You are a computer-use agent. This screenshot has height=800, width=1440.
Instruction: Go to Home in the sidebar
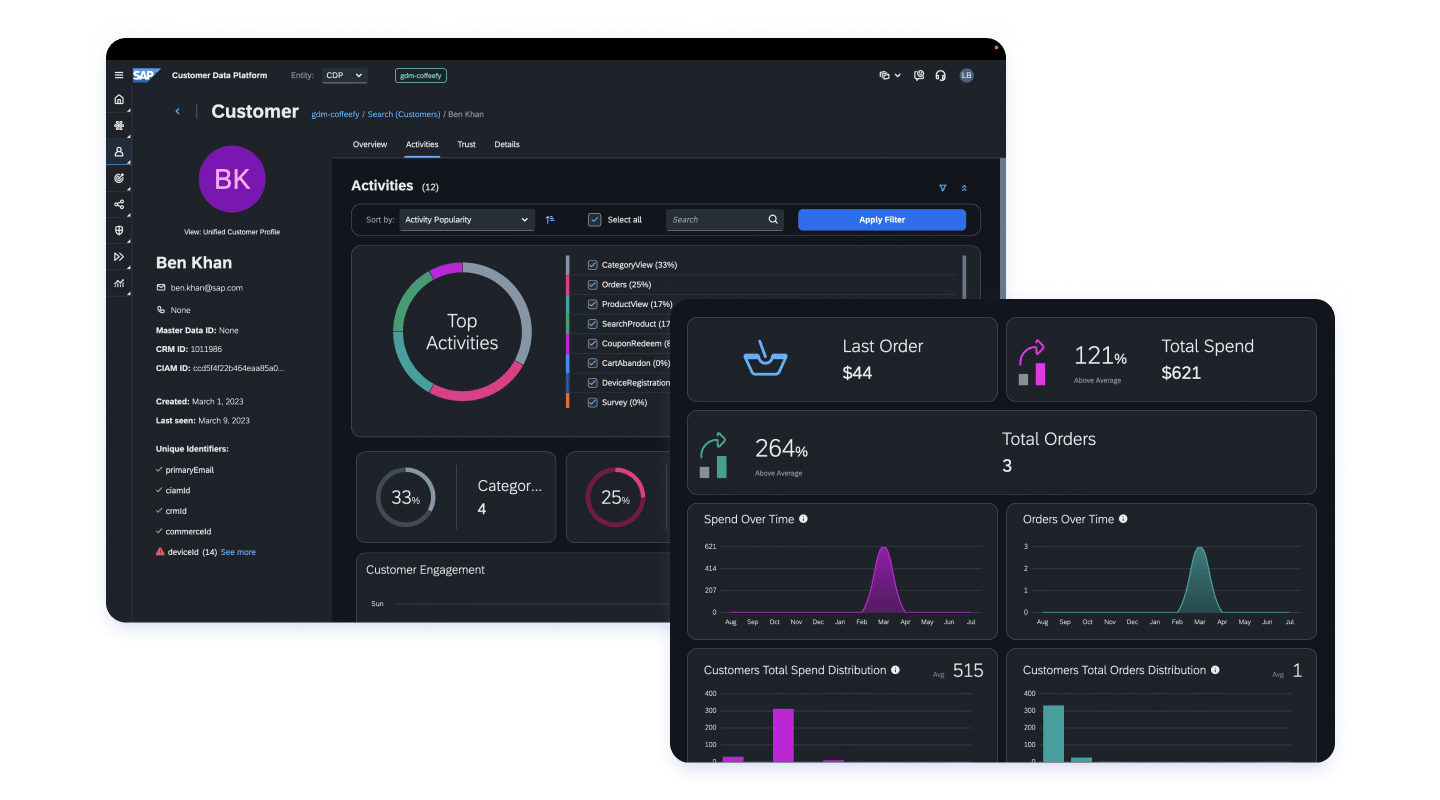119,99
